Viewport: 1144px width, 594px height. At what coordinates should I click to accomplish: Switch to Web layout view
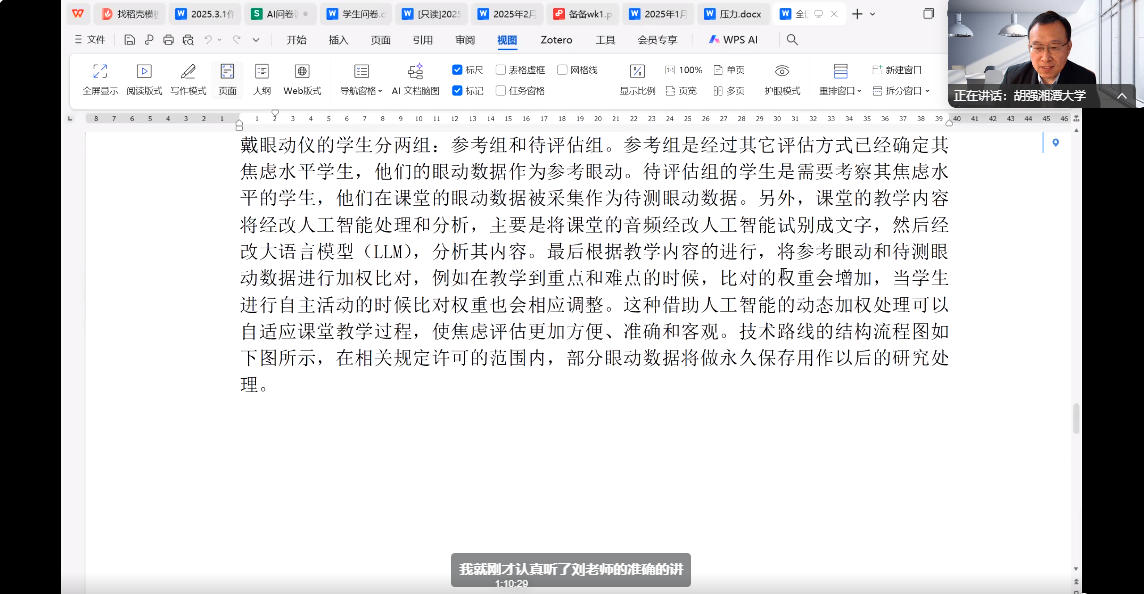pyautogui.click(x=302, y=78)
